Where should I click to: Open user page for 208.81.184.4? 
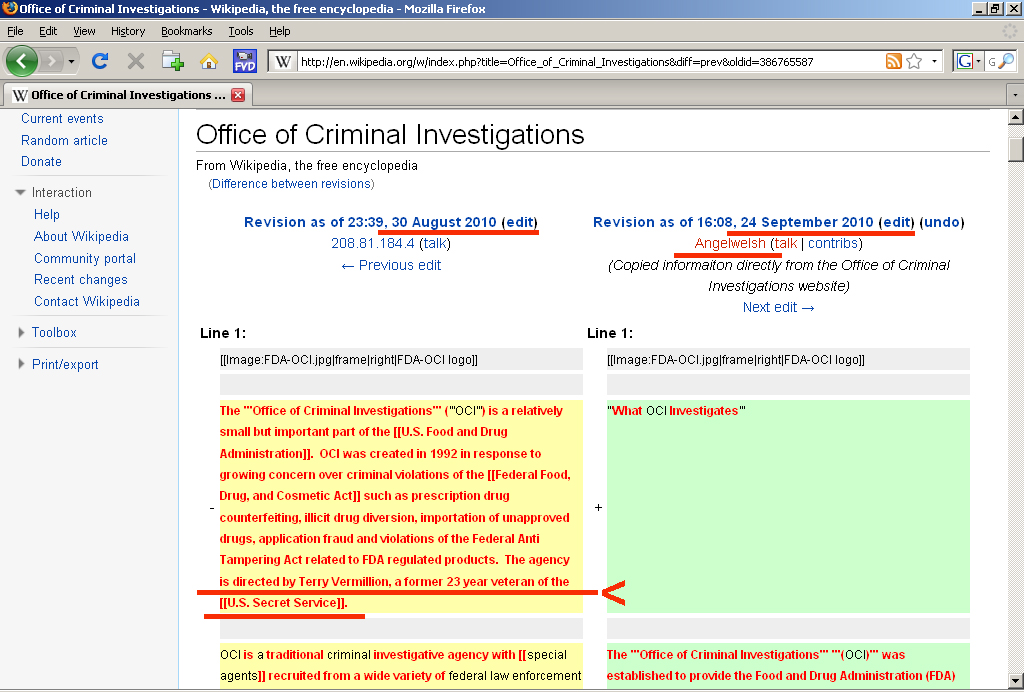[x=373, y=244]
